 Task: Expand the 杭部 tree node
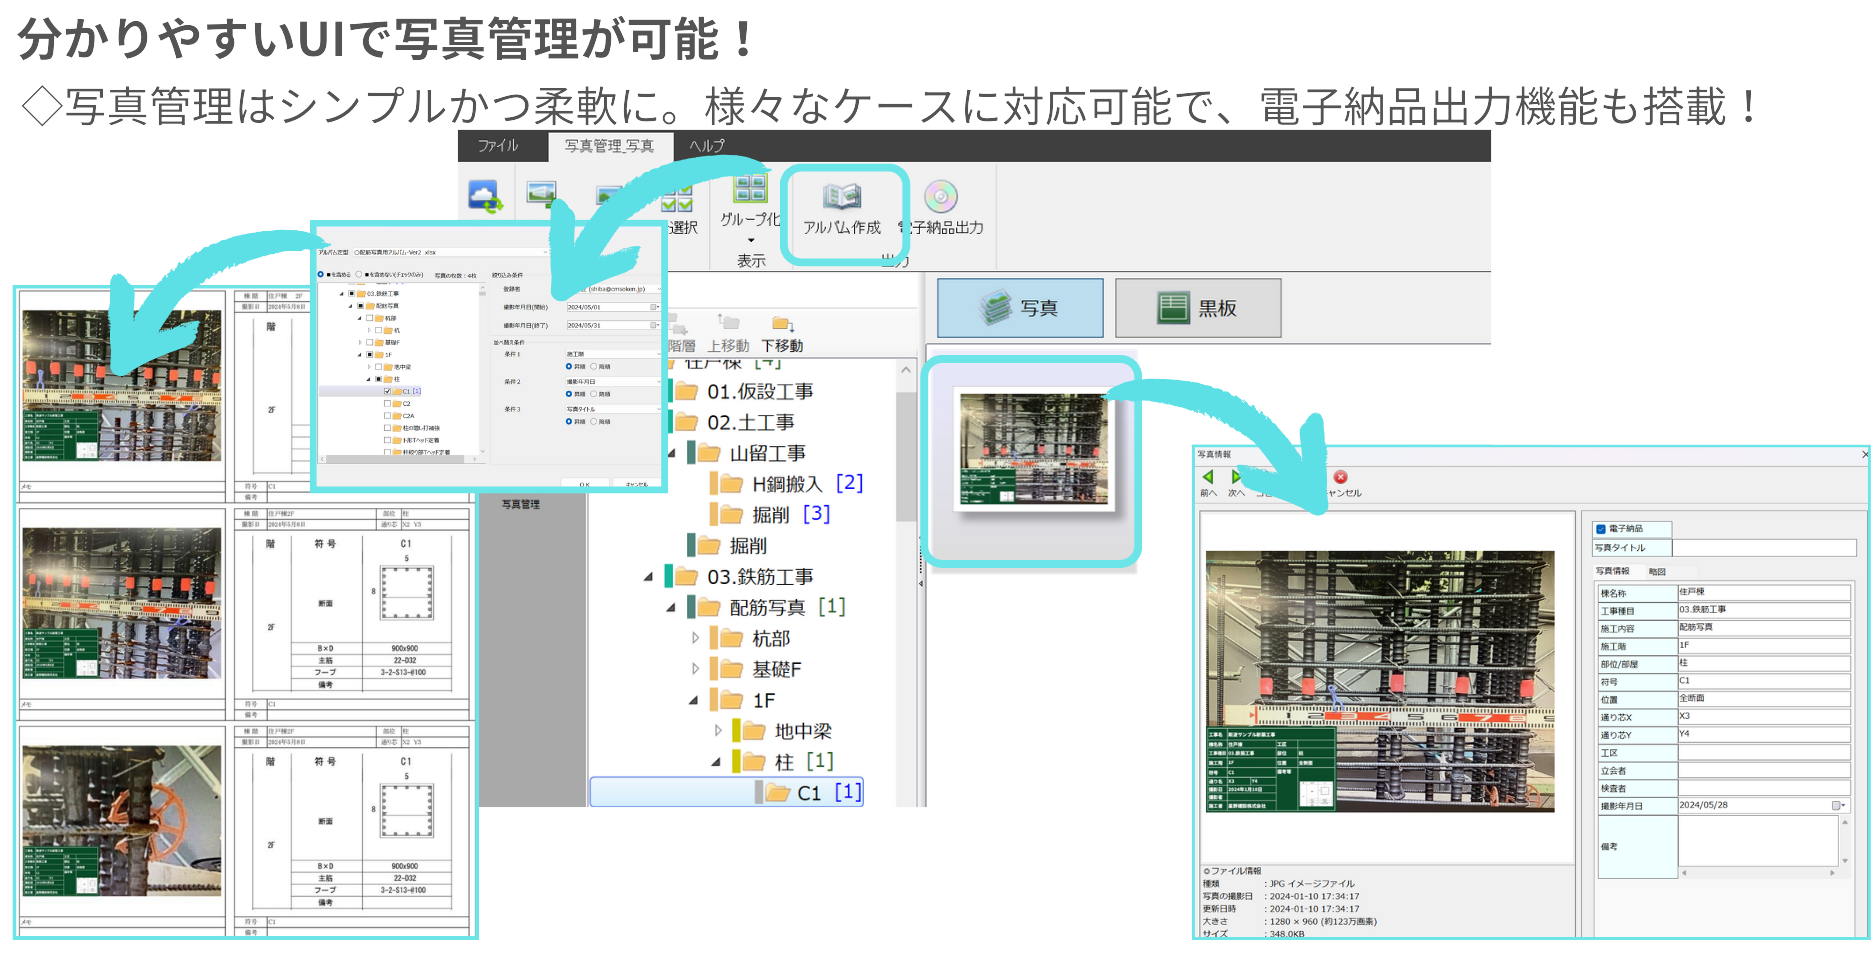click(695, 638)
